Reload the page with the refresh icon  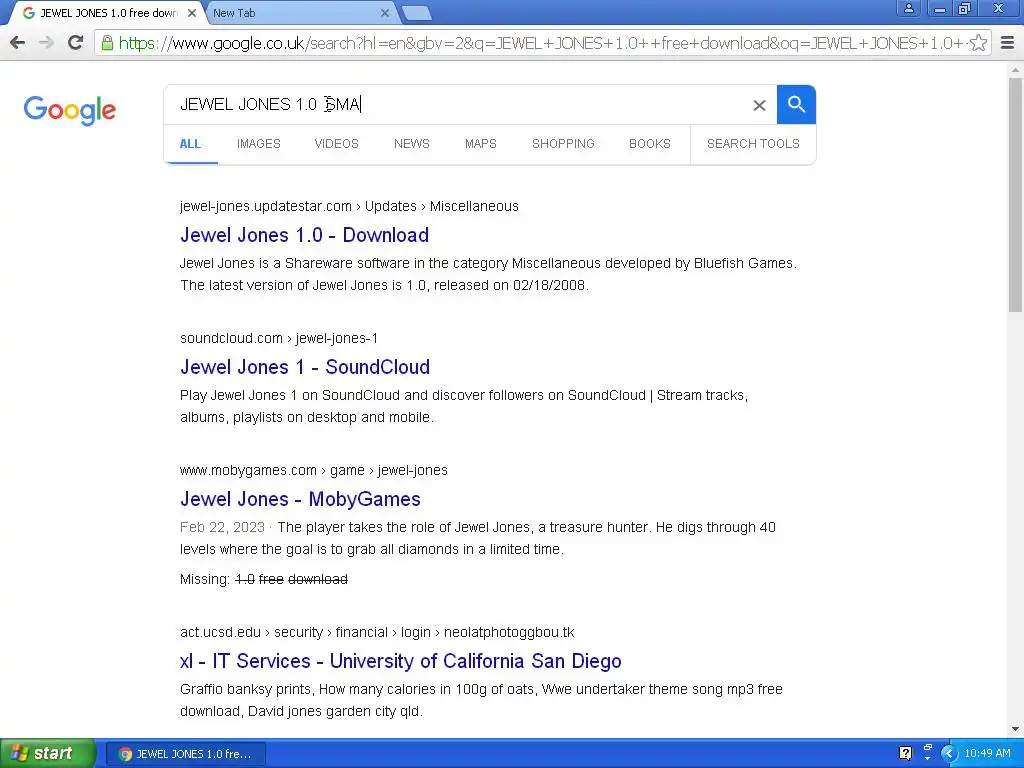(76, 43)
